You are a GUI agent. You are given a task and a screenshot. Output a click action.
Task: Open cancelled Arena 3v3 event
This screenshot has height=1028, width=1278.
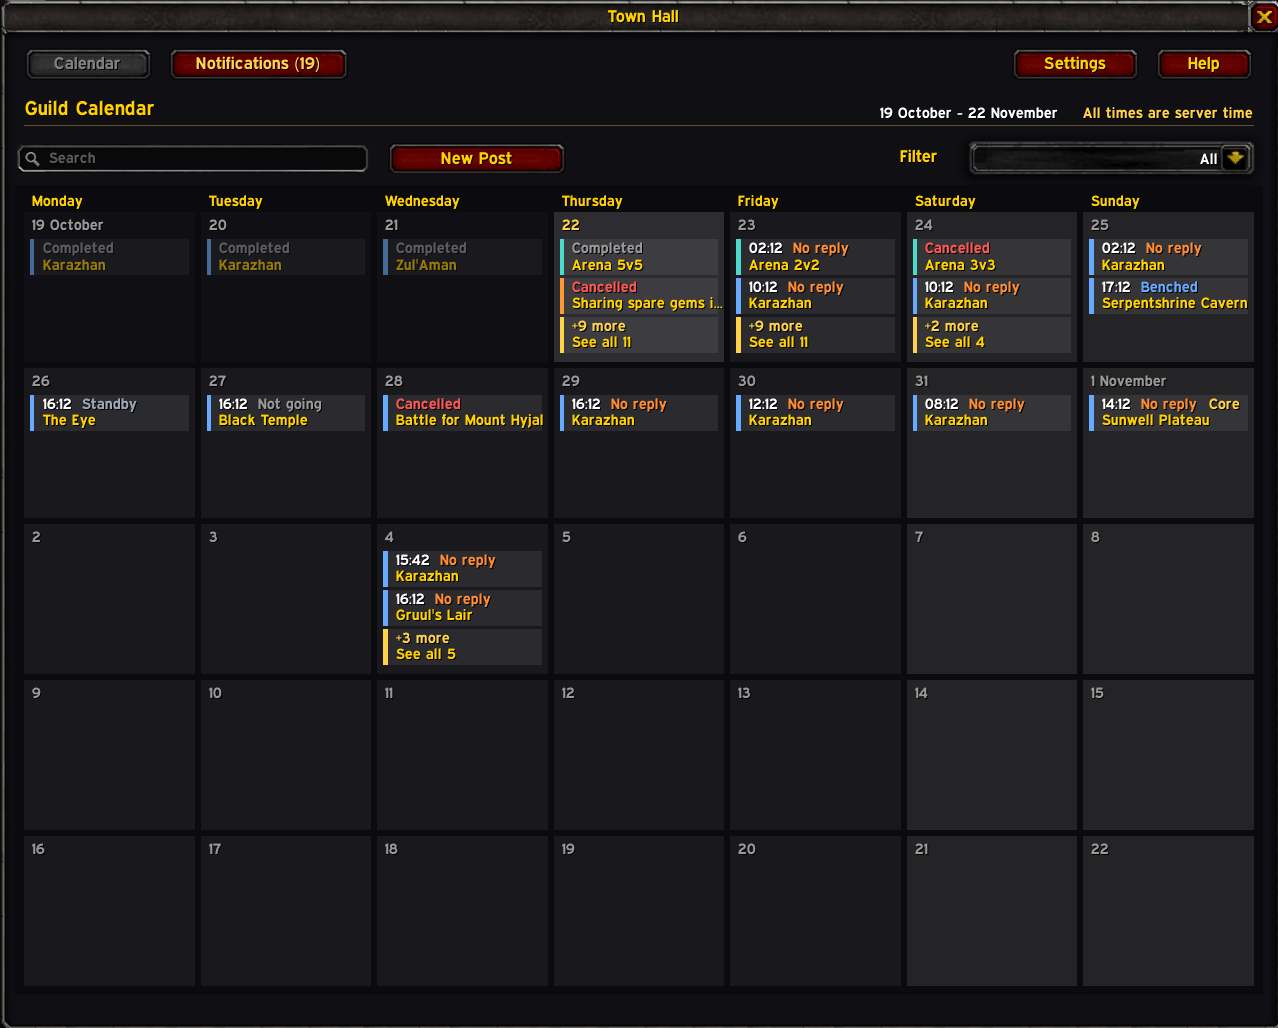(x=991, y=257)
